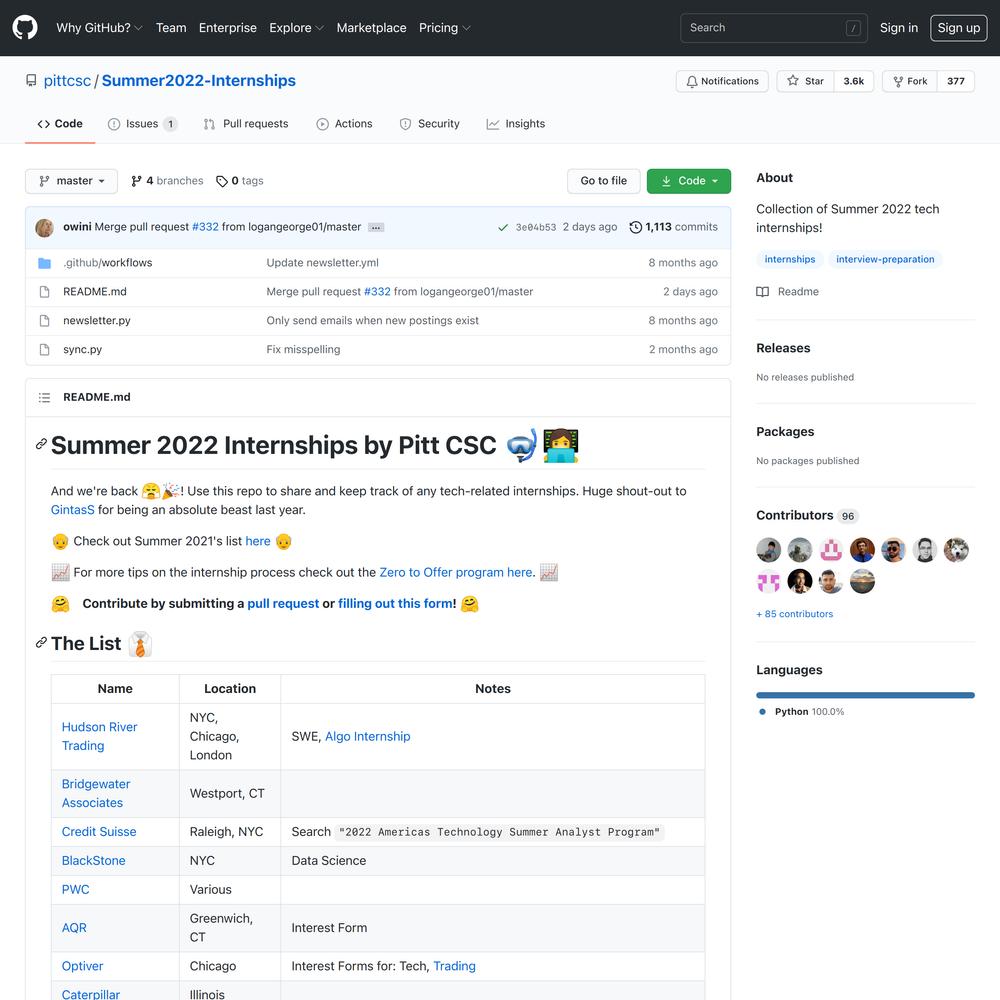Open the newsletter.py file name link
This screenshot has width=1000, height=1000.
pos(97,320)
